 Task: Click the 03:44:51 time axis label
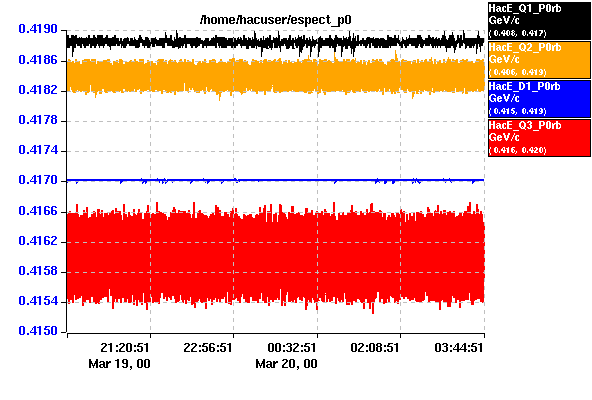tap(459, 347)
